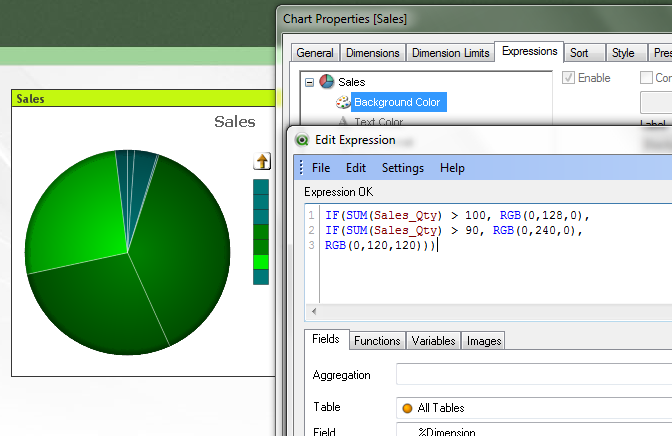The image size is (672, 436).
Task: Open the Aggregation dropdown
Action: (534, 374)
